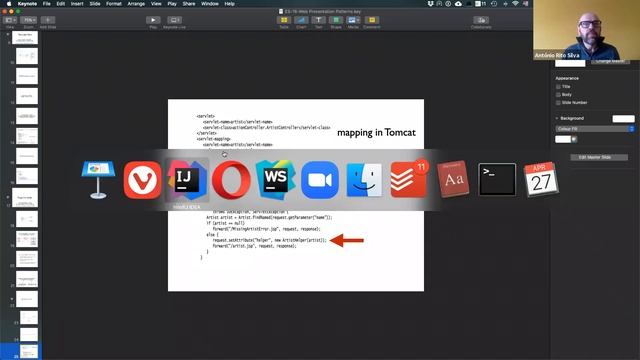Collapse the Background section disclosure triangle
This screenshot has width=640, height=360.
(557, 118)
